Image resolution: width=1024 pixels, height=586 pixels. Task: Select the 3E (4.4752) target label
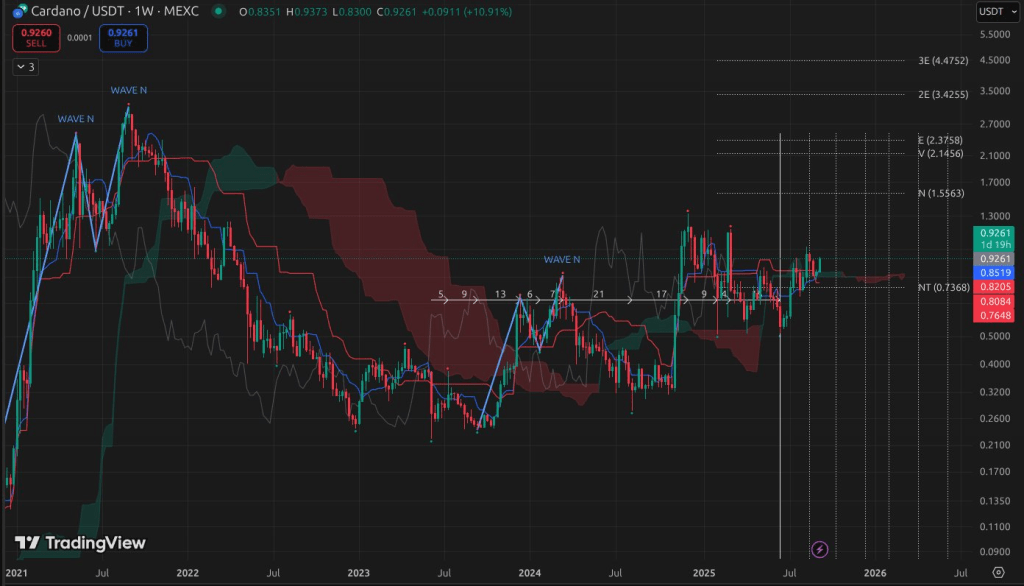pos(942,61)
